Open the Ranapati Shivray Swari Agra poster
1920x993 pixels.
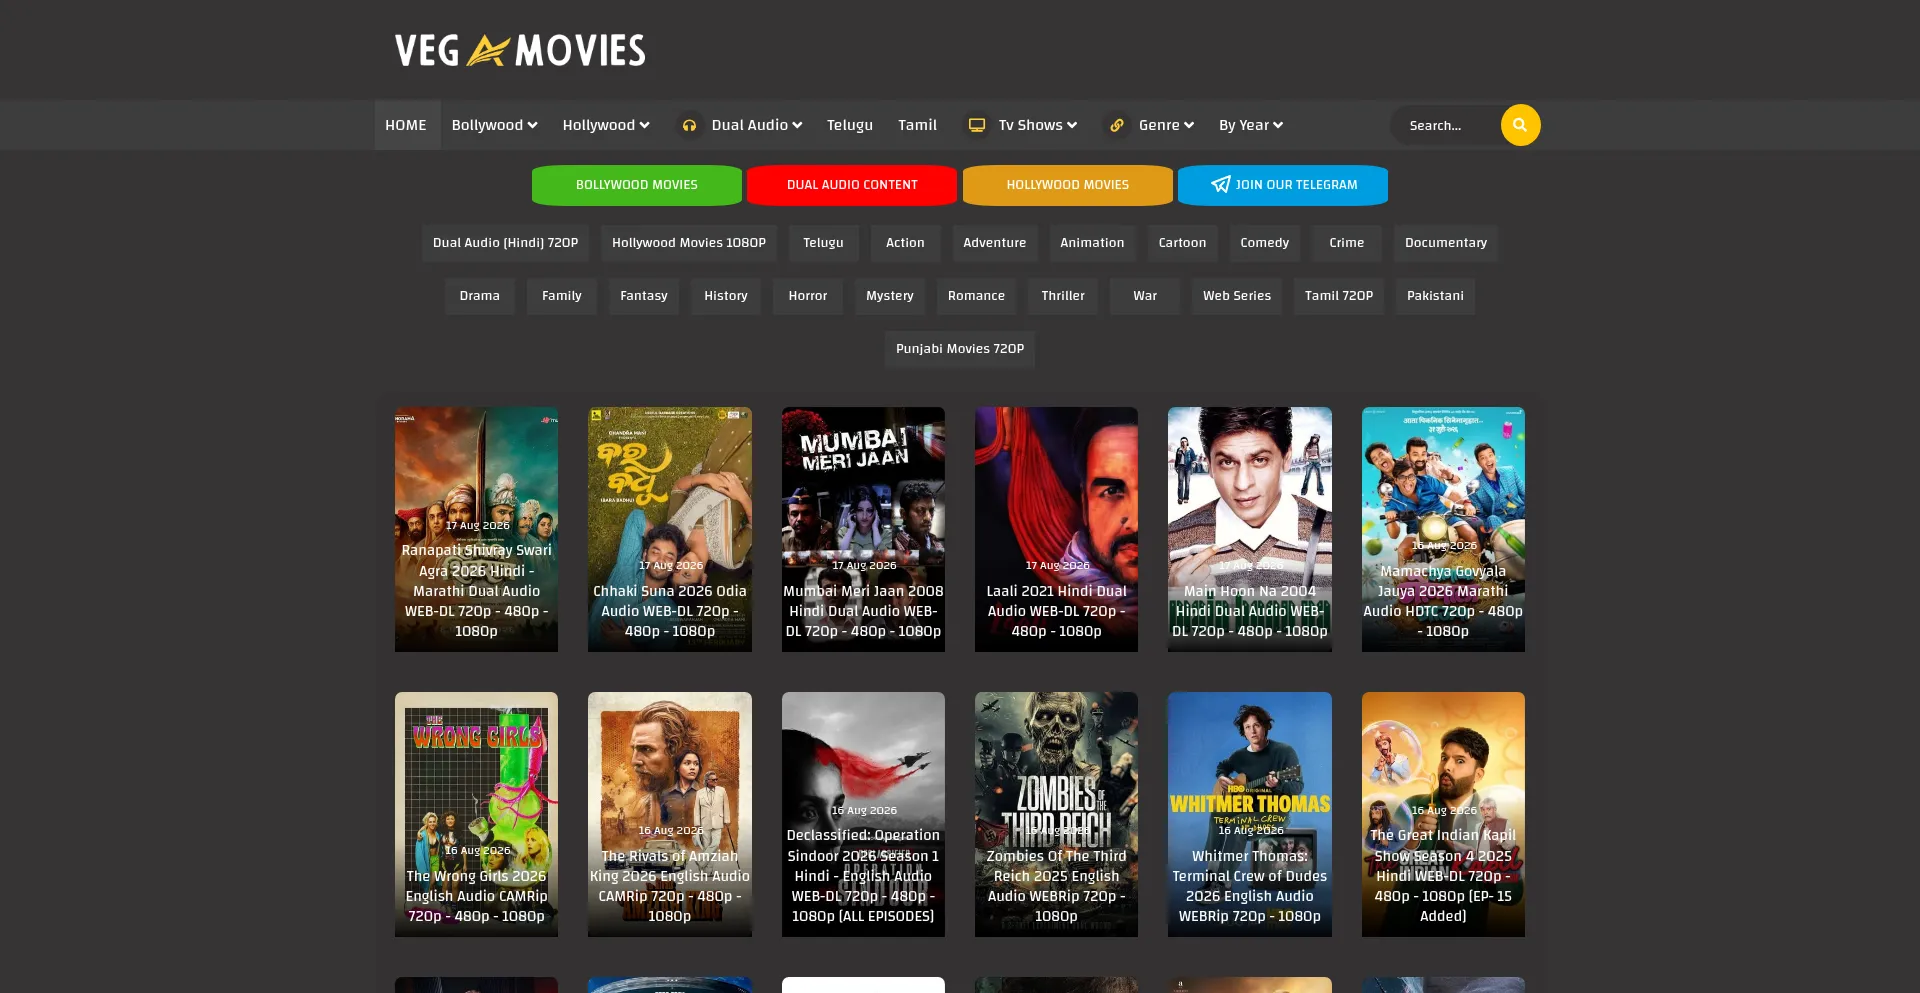[x=476, y=529]
